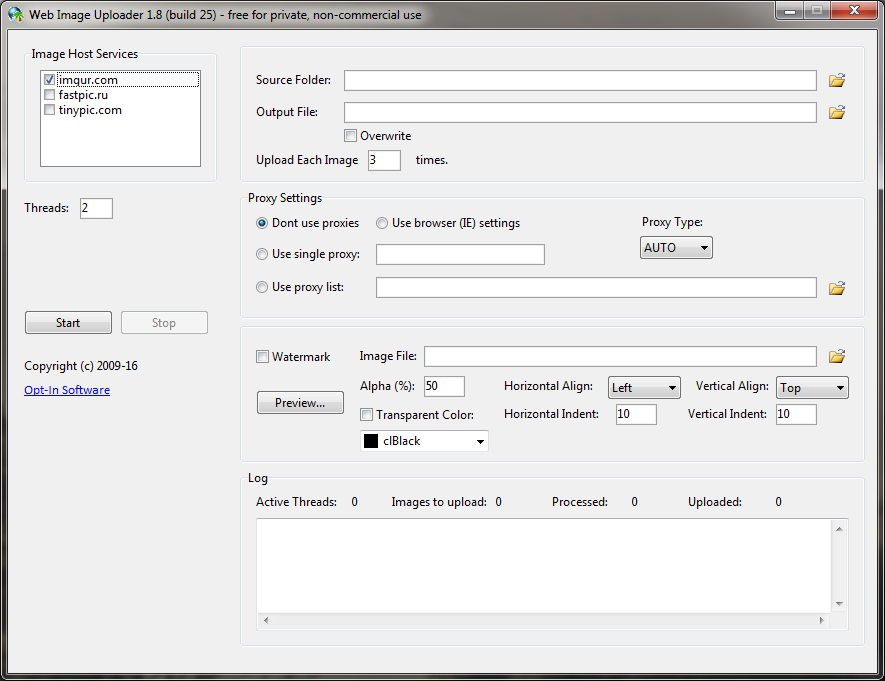Click the 'Uploaded:' label in the Log
The width and height of the screenshot is (885, 681).
[x=715, y=502]
